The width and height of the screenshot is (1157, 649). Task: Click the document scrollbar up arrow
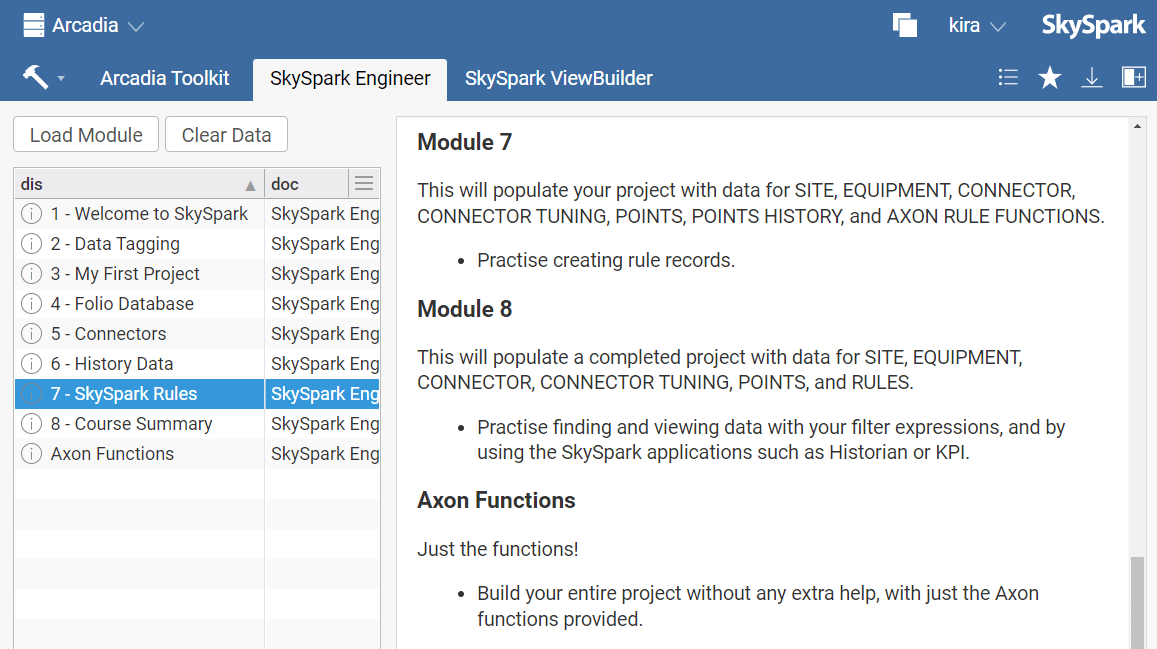[x=1137, y=127]
